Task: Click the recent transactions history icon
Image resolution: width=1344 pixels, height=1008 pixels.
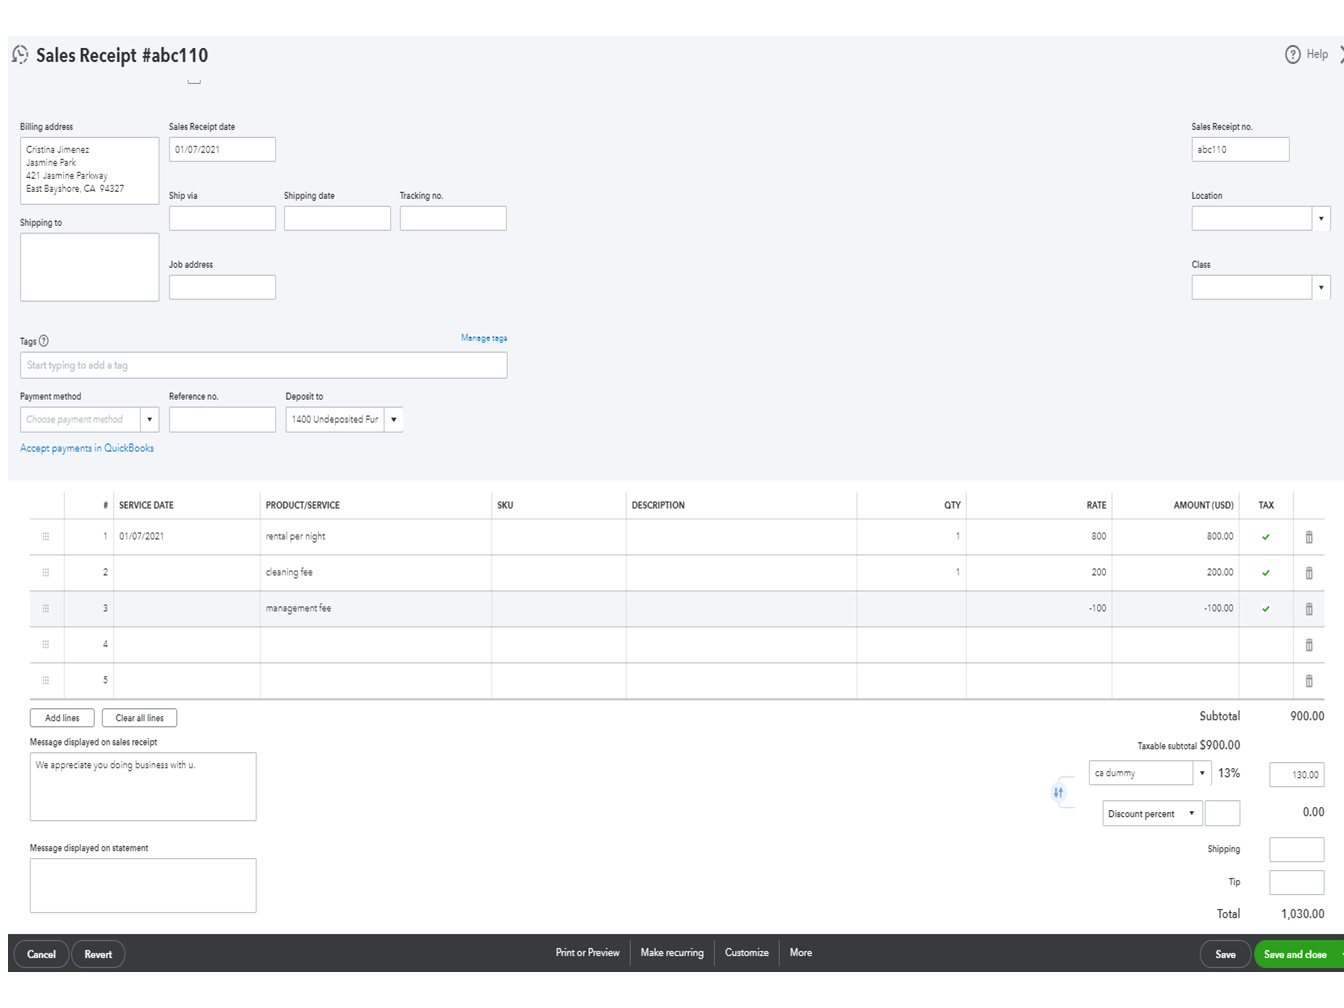Action: (20, 55)
